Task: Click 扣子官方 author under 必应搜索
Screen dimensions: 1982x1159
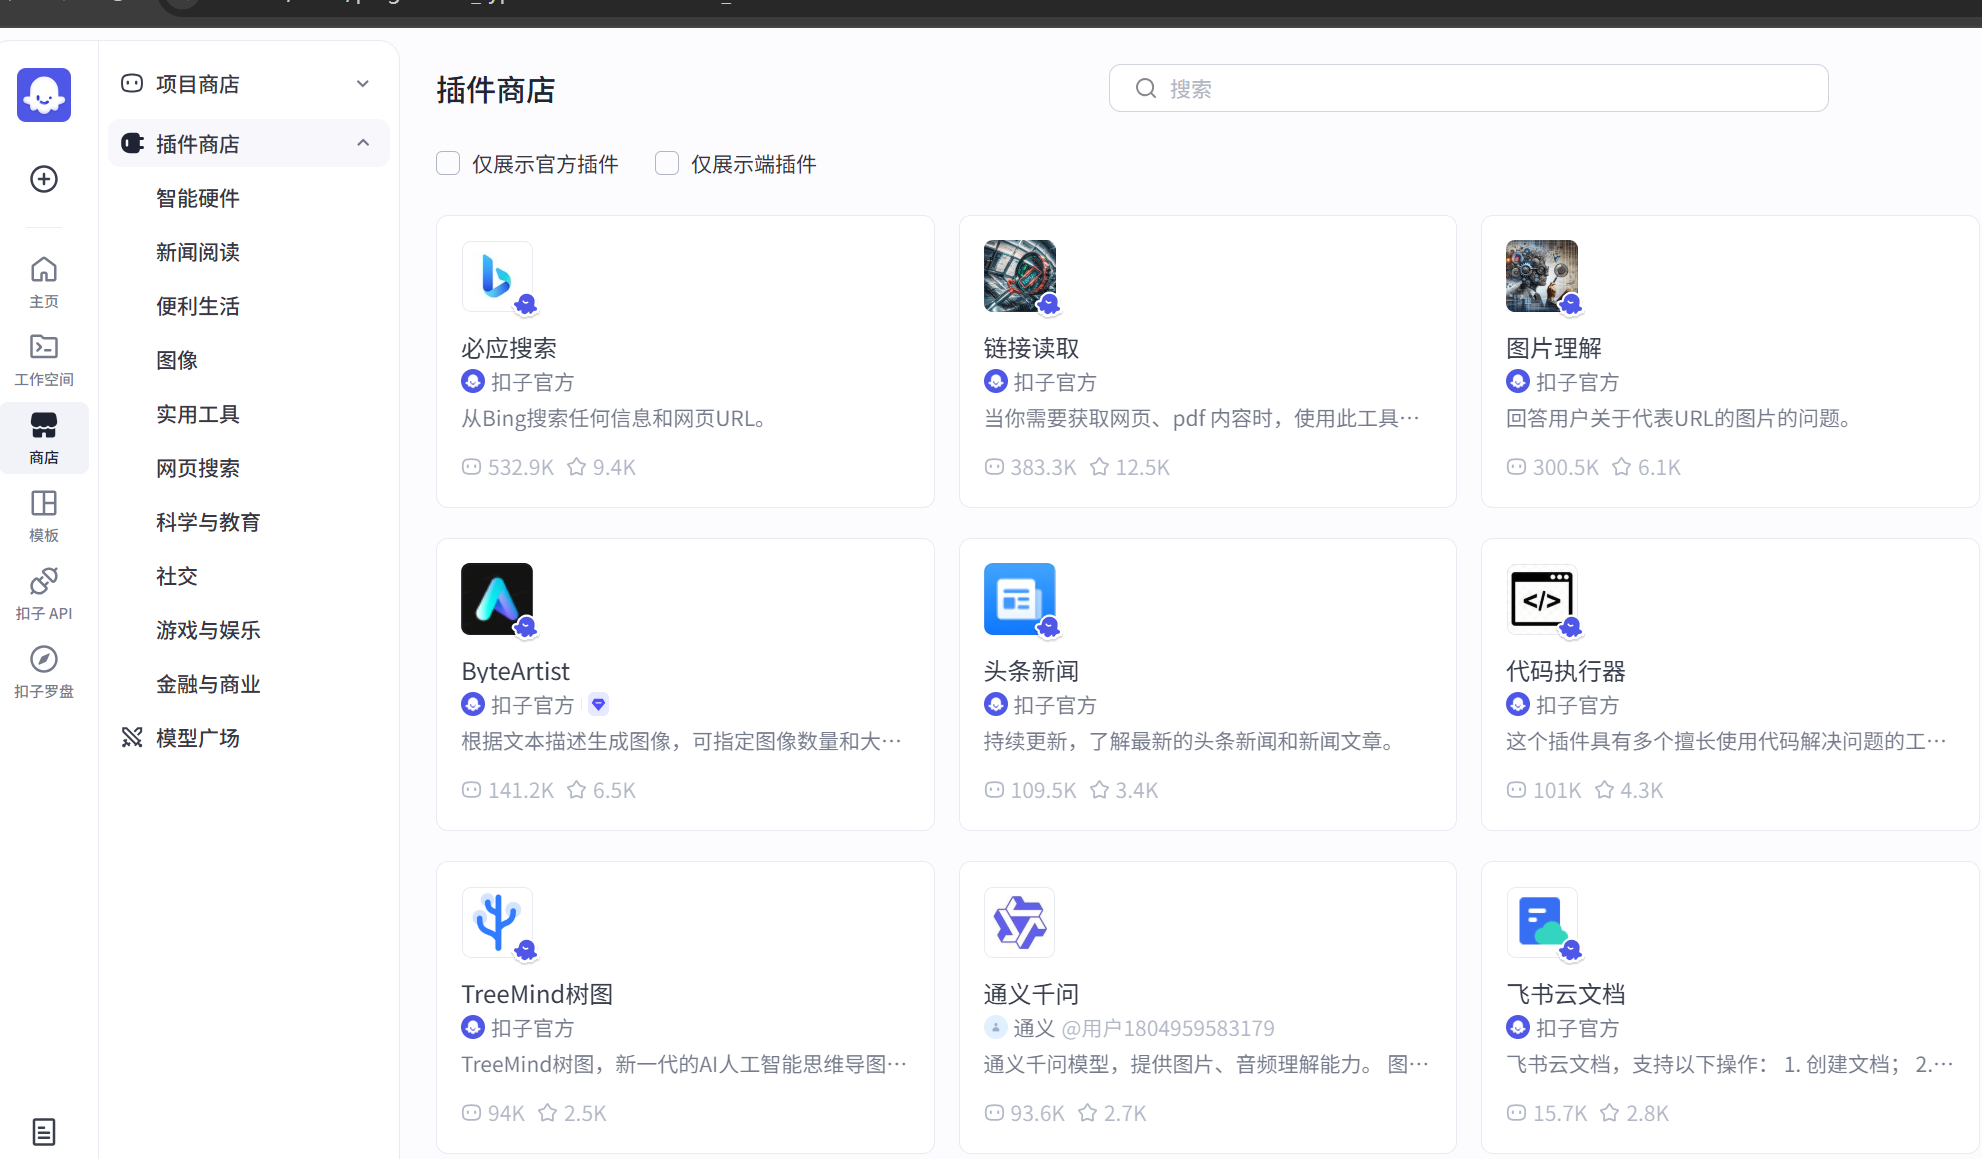Action: tap(533, 382)
